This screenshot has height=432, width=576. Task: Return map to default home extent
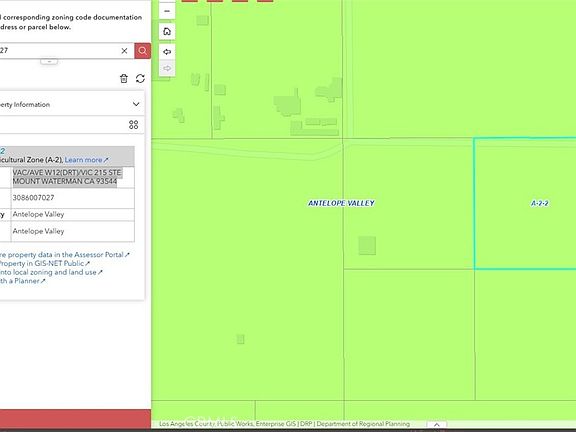click(x=167, y=32)
